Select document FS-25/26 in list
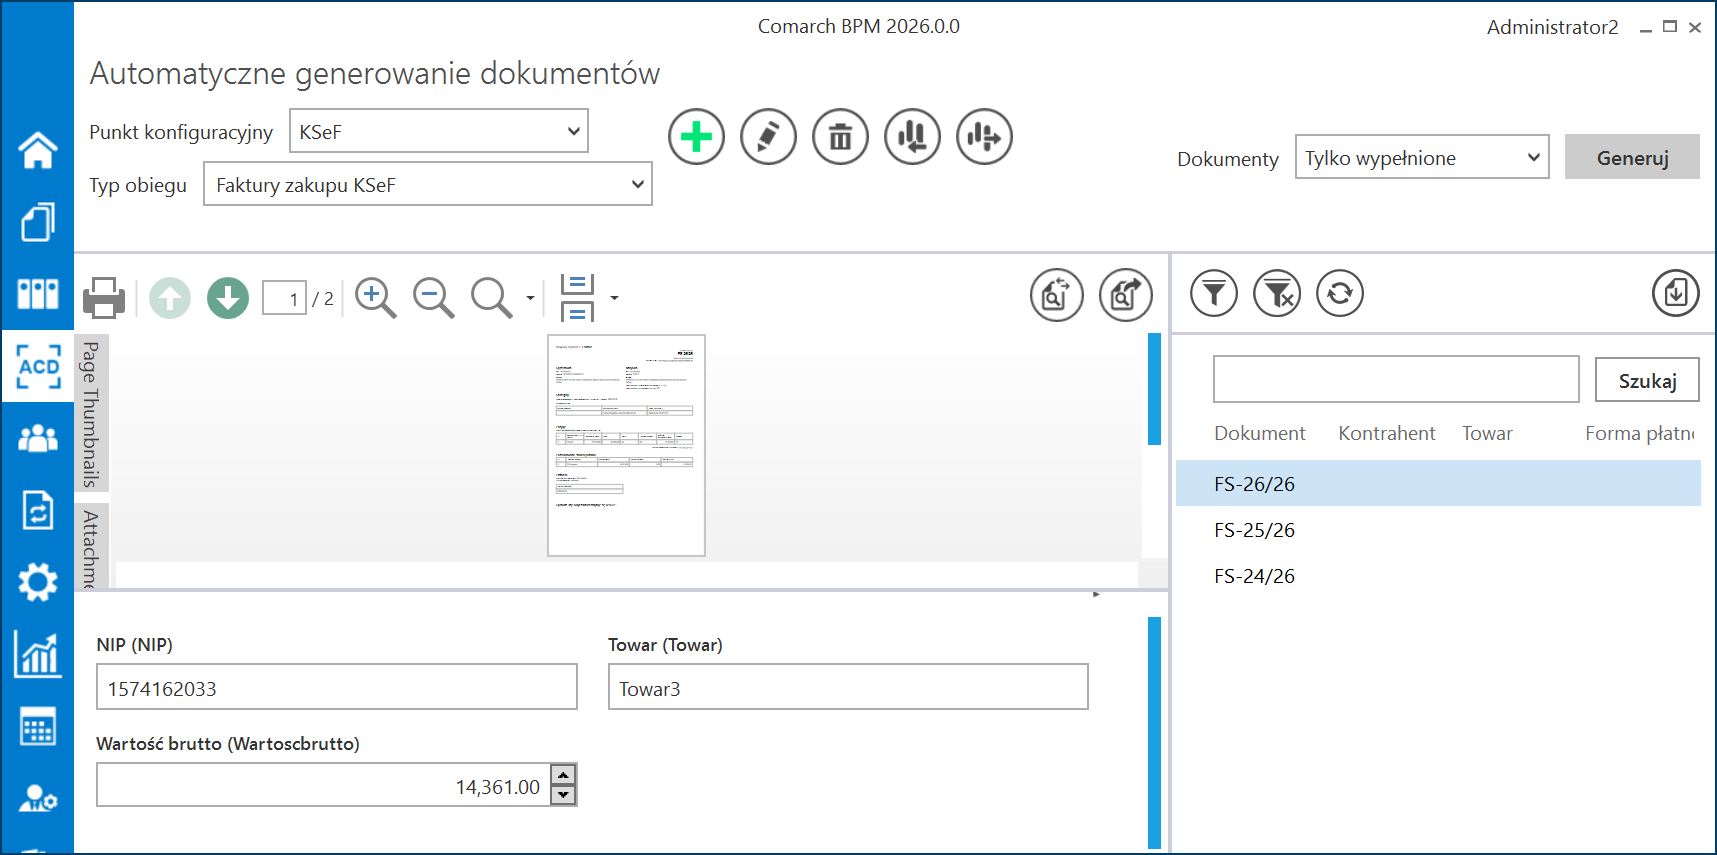 click(1254, 530)
